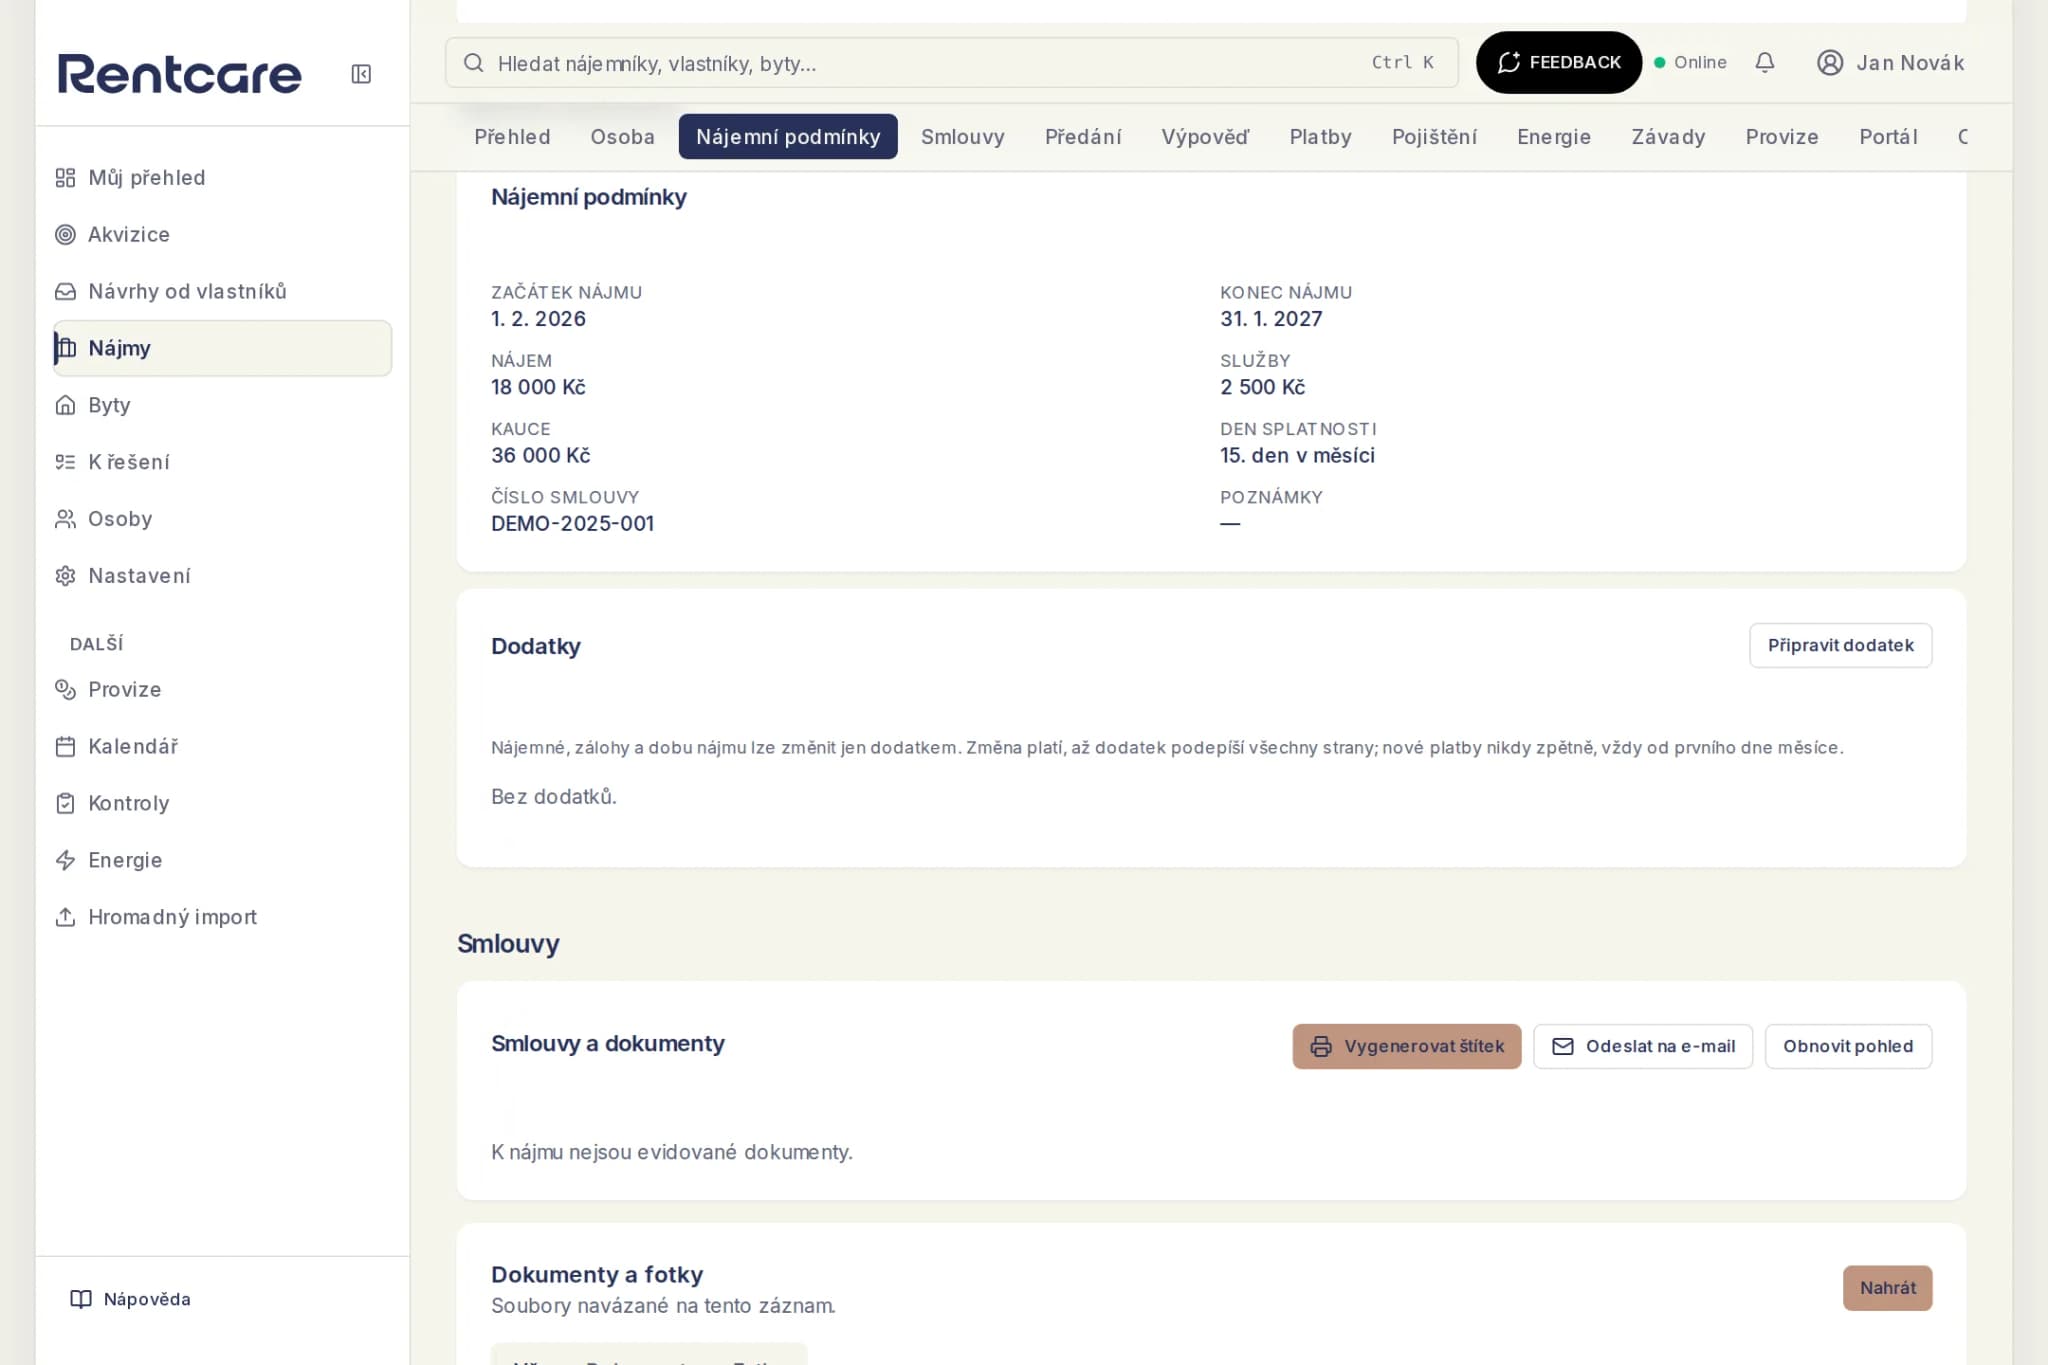Screen dimensions: 2048x1365
Task: Click the Osoby people icon
Action: pyautogui.click(x=65, y=519)
